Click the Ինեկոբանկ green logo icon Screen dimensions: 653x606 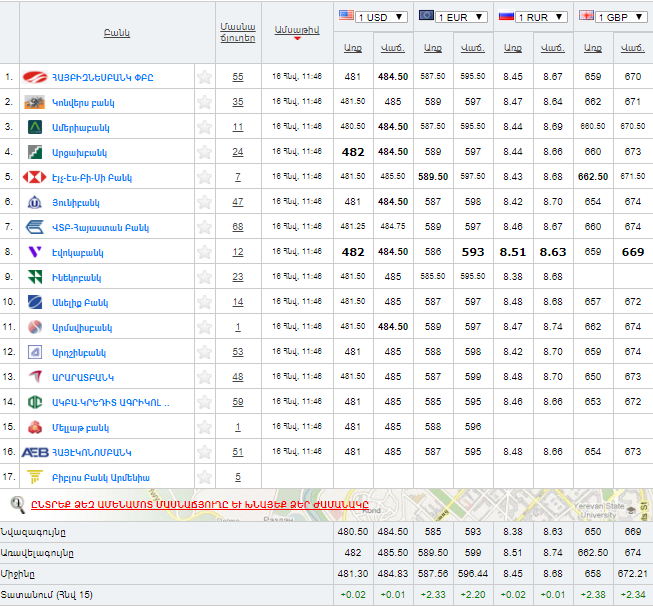35,277
